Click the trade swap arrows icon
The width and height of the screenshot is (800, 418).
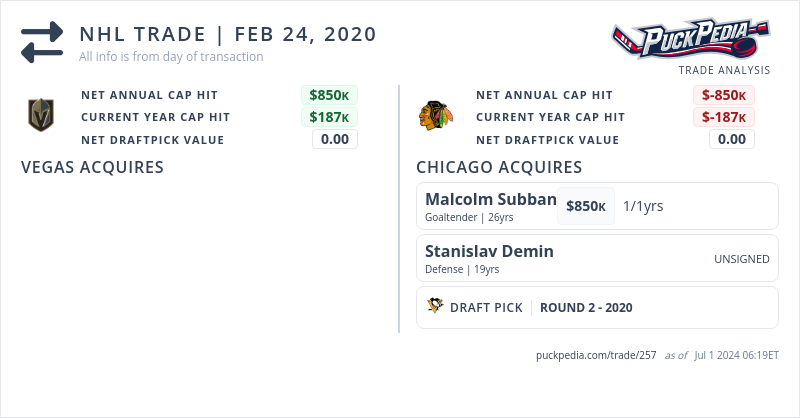[42, 42]
